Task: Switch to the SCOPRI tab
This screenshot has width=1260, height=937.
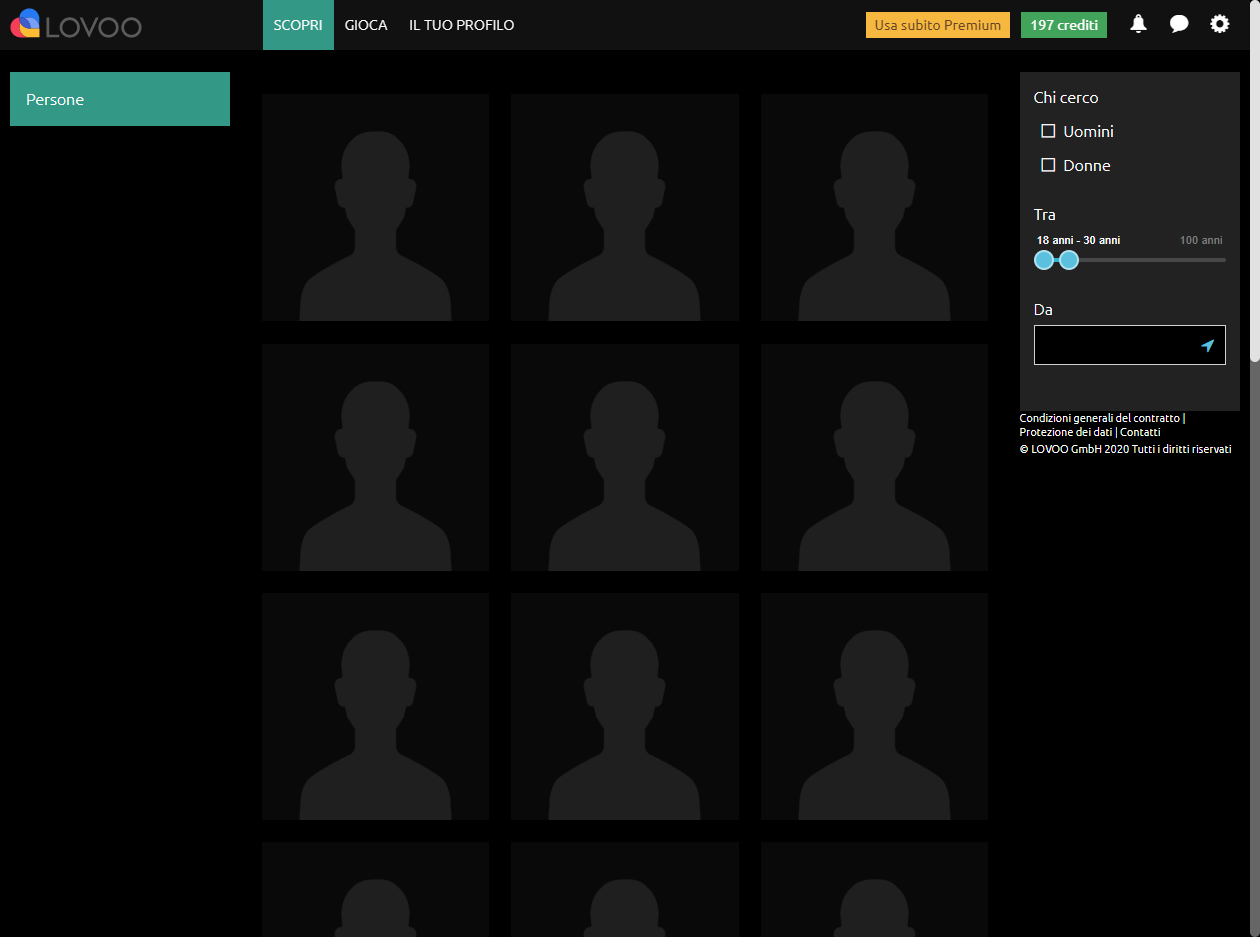Action: click(x=297, y=25)
